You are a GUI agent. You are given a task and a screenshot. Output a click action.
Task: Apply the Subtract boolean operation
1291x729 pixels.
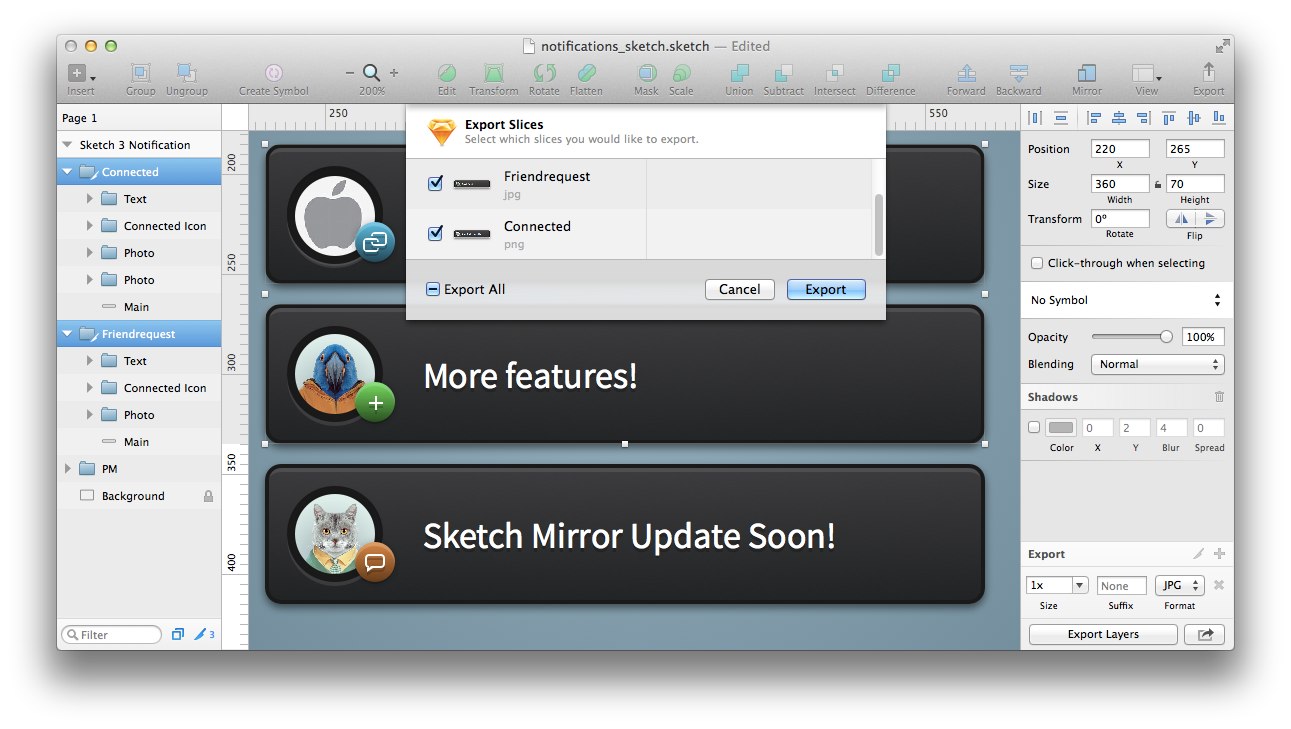pos(784,73)
